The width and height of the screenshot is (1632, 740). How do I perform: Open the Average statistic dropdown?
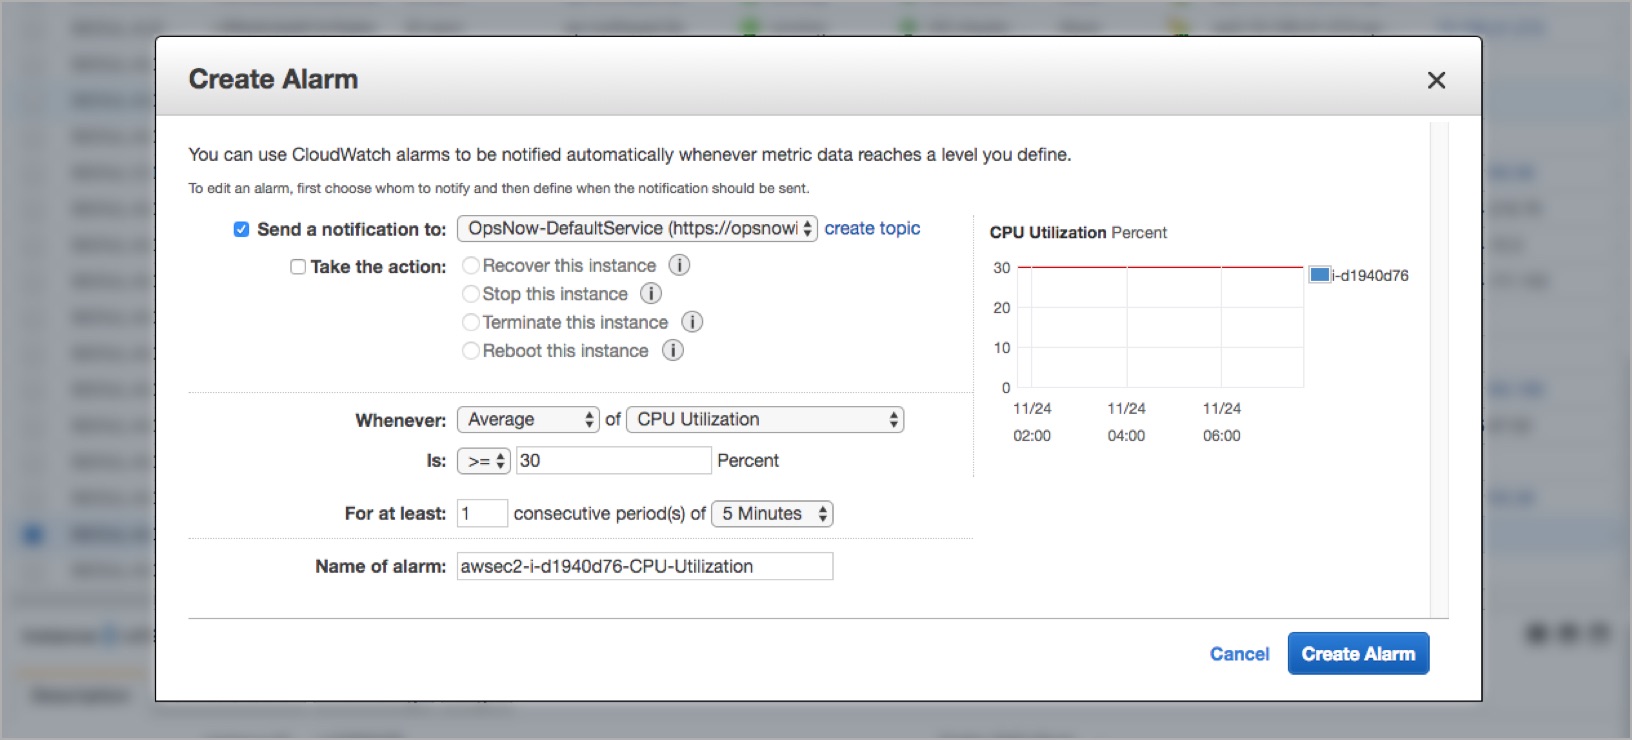point(528,420)
